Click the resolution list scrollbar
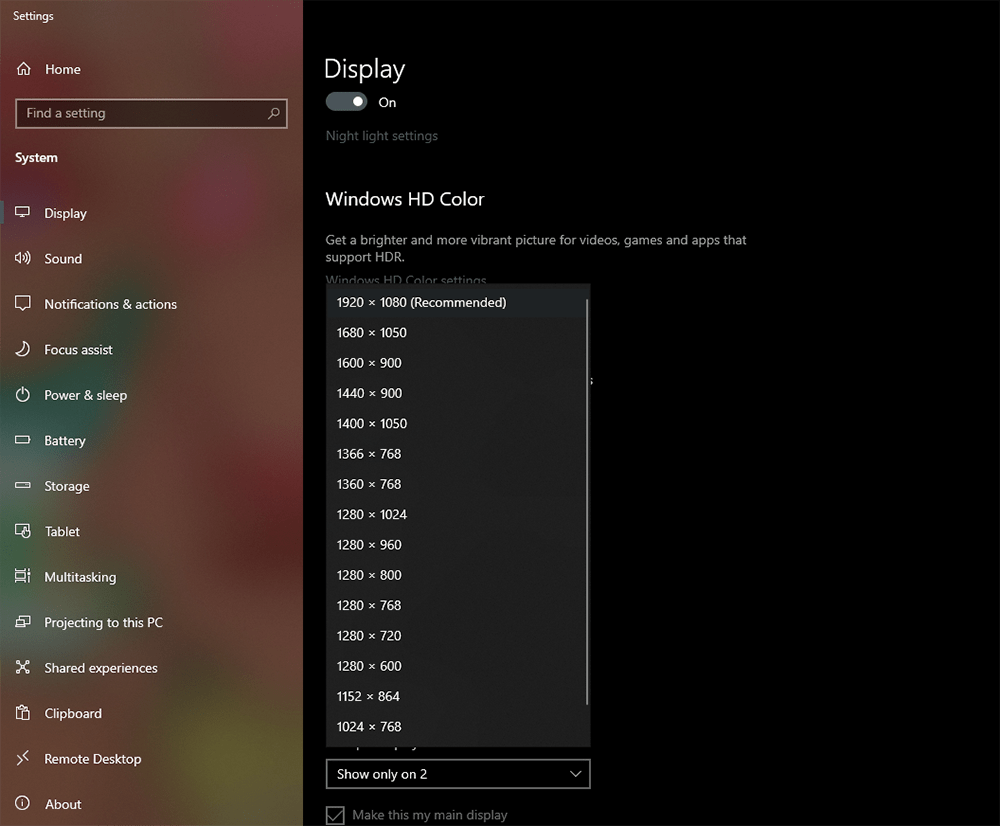This screenshot has height=826, width=1000. tap(587, 502)
